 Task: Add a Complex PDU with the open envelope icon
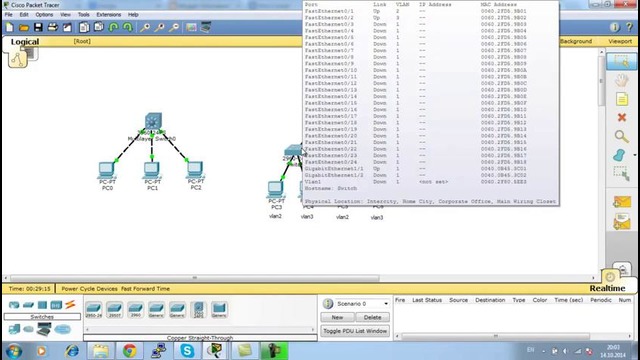622,222
